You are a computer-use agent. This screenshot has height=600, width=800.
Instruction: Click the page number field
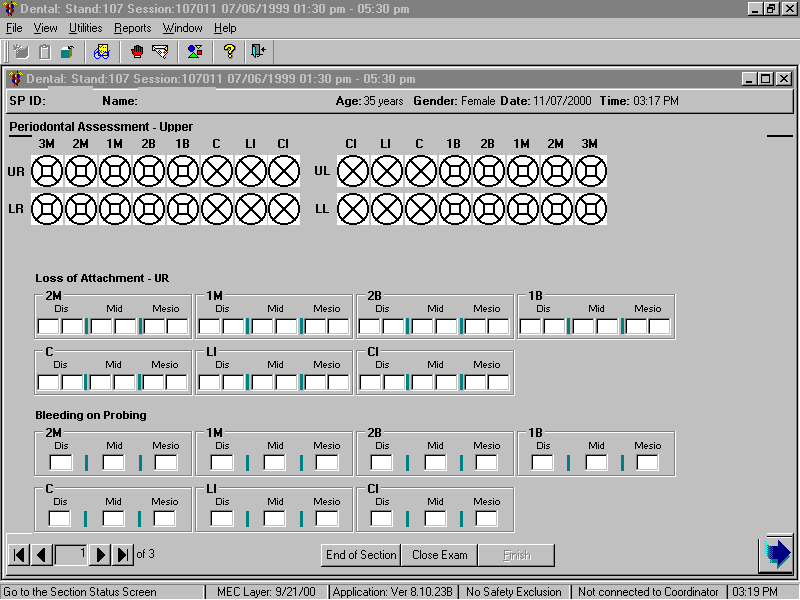(71, 554)
